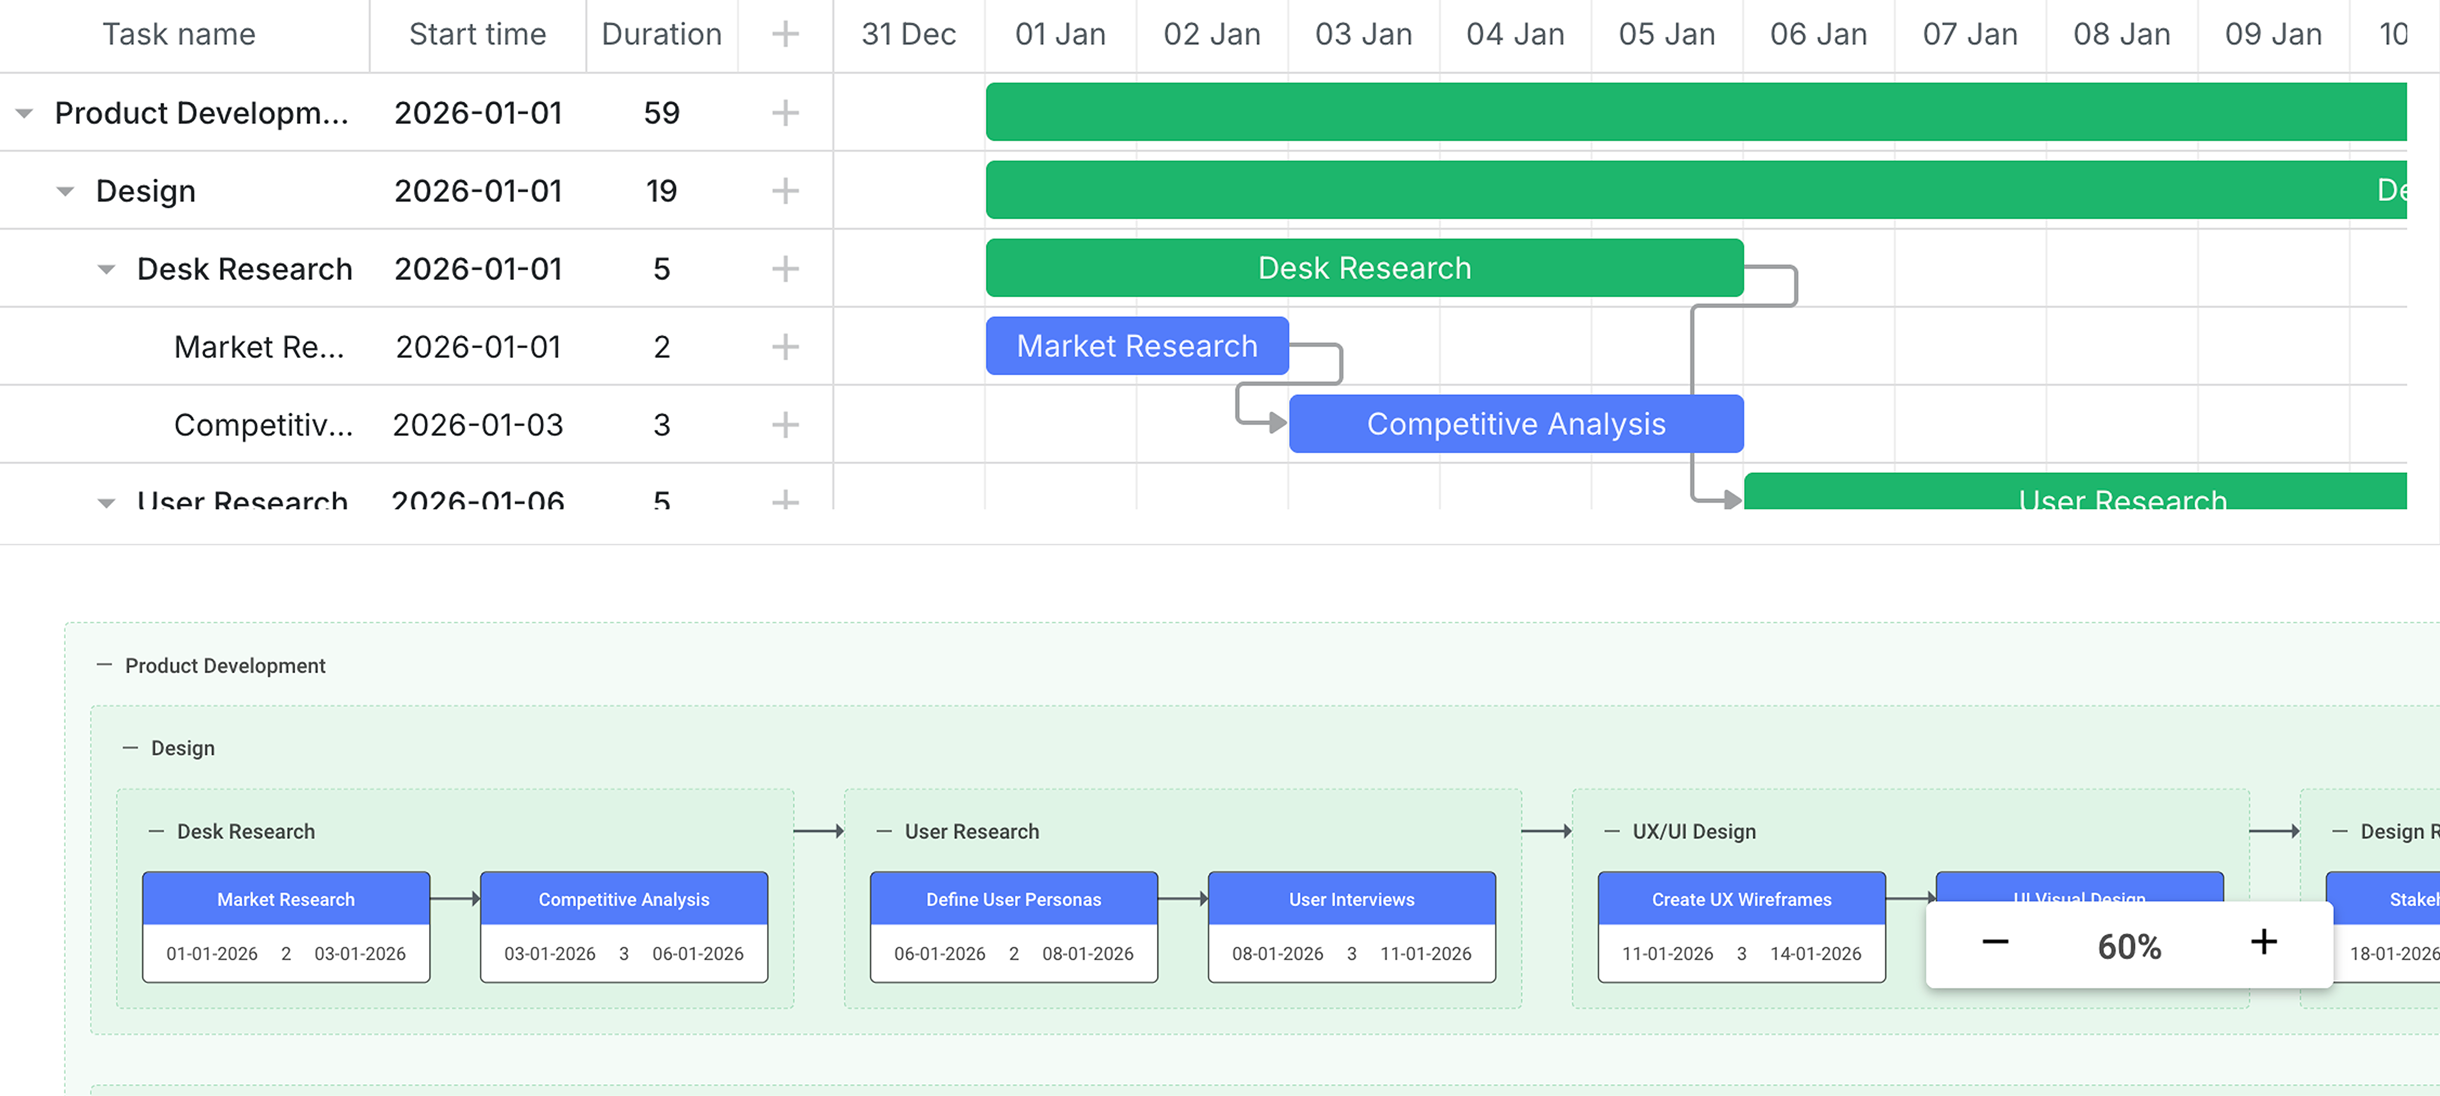Collapse Desk Research group in diagram
The width and height of the screenshot is (2440, 1096).
[156, 831]
